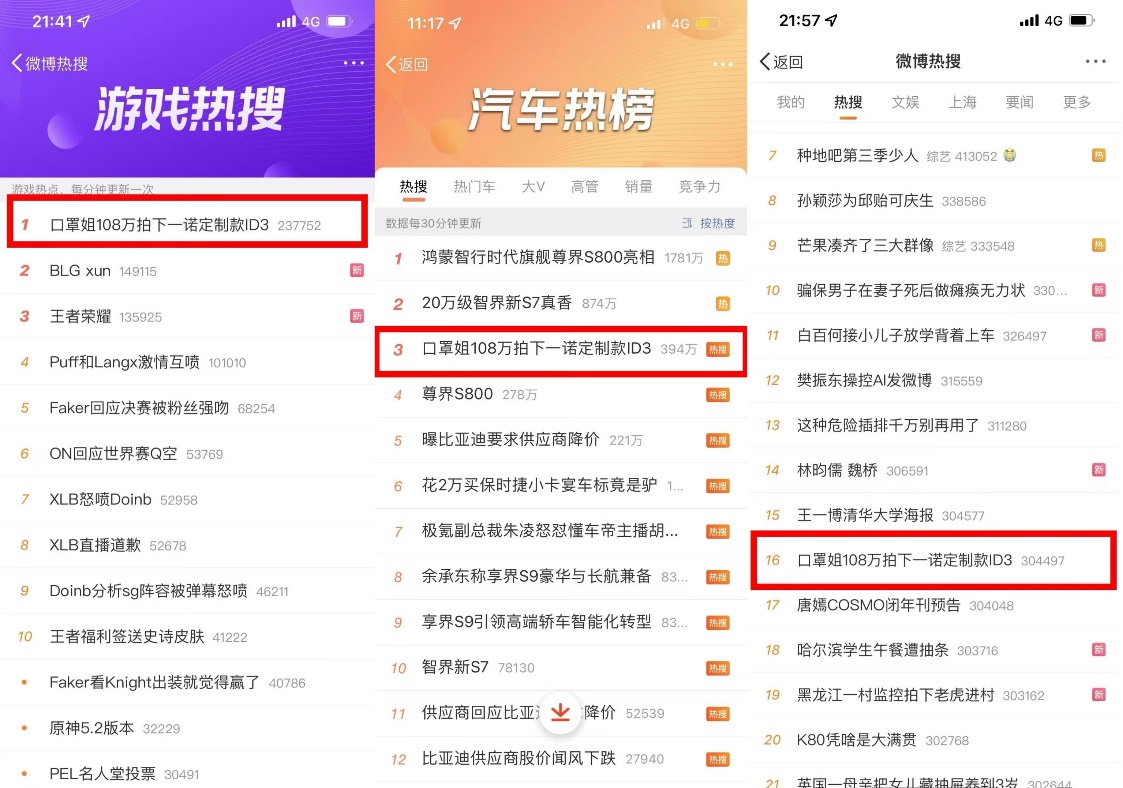
Task: Switch to the 热门车 tab
Action: (474, 187)
